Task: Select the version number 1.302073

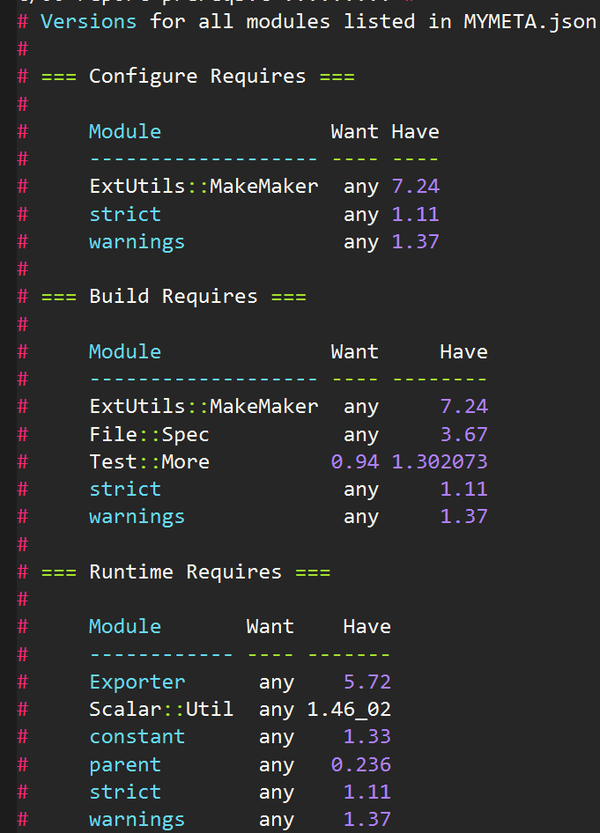Action: (x=439, y=462)
